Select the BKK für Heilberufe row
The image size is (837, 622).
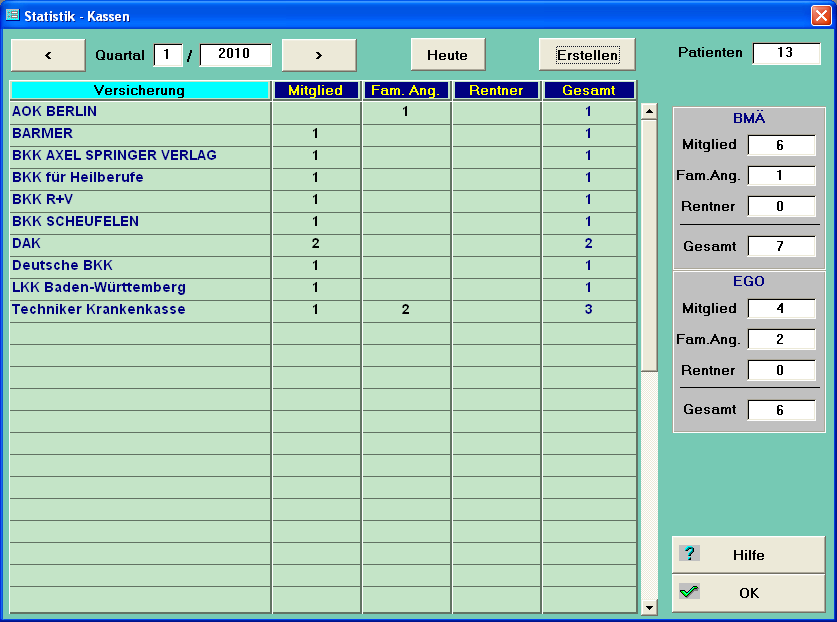tap(323, 177)
